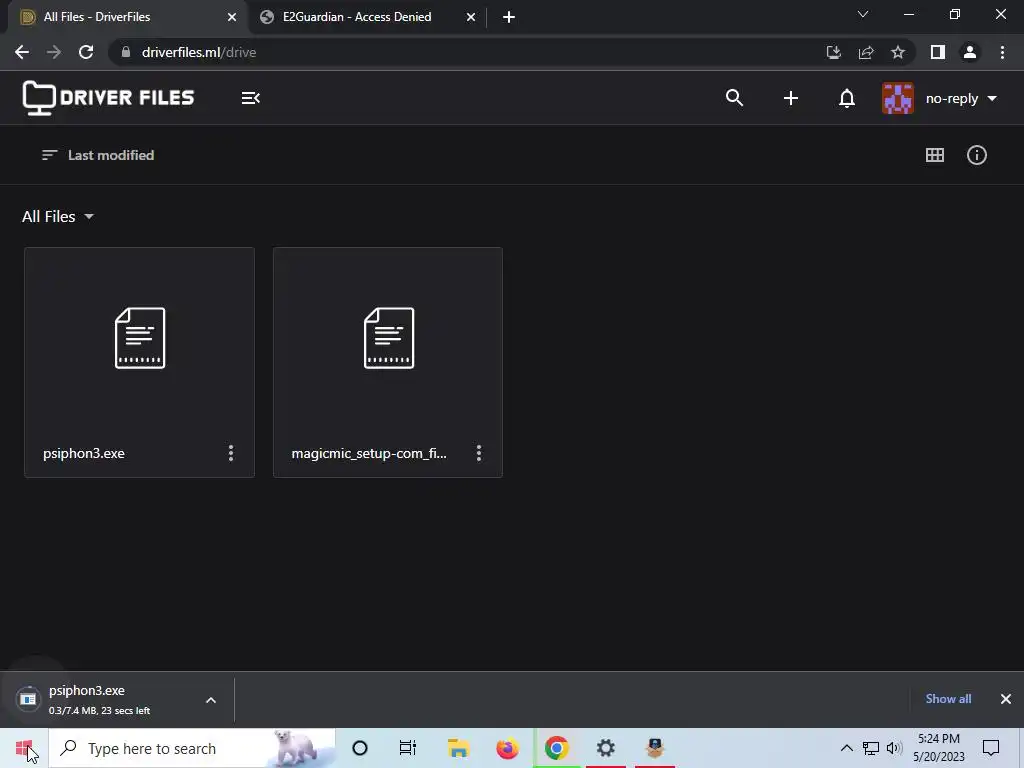
Task: Launch Firefox from taskbar
Action: pyautogui.click(x=507, y=748)
